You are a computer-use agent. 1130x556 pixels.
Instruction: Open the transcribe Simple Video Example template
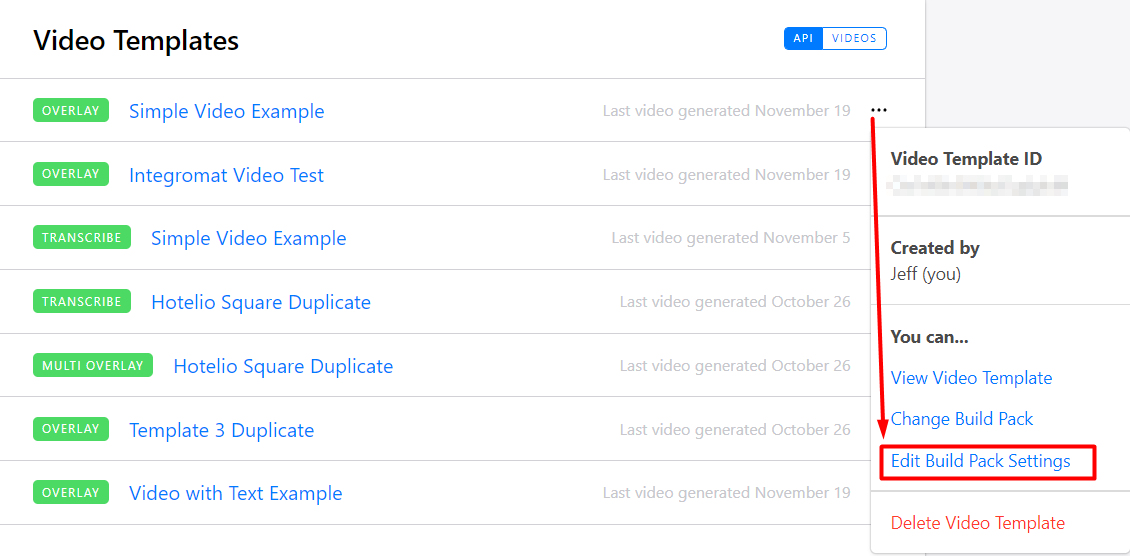pyautogui.click(x=248, y=238)
